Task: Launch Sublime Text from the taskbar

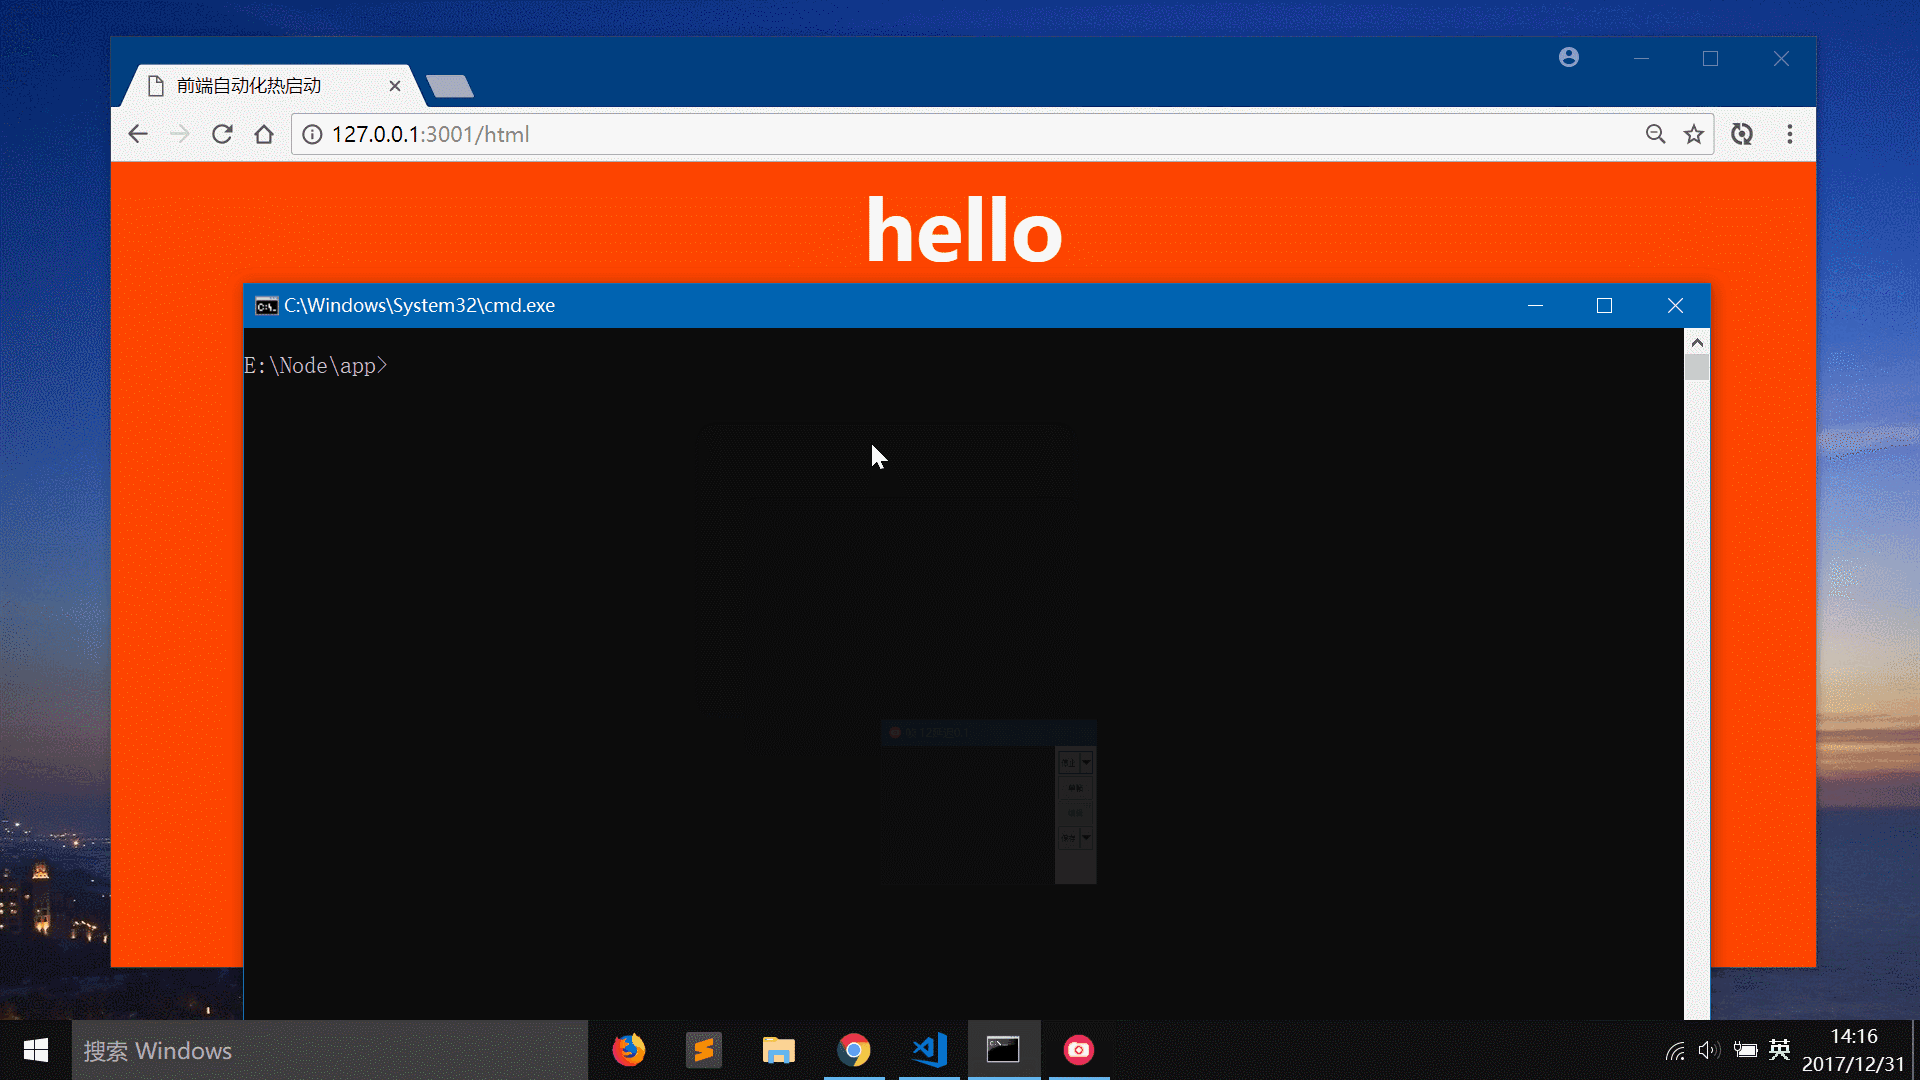Action: (x=704, y=1050)
